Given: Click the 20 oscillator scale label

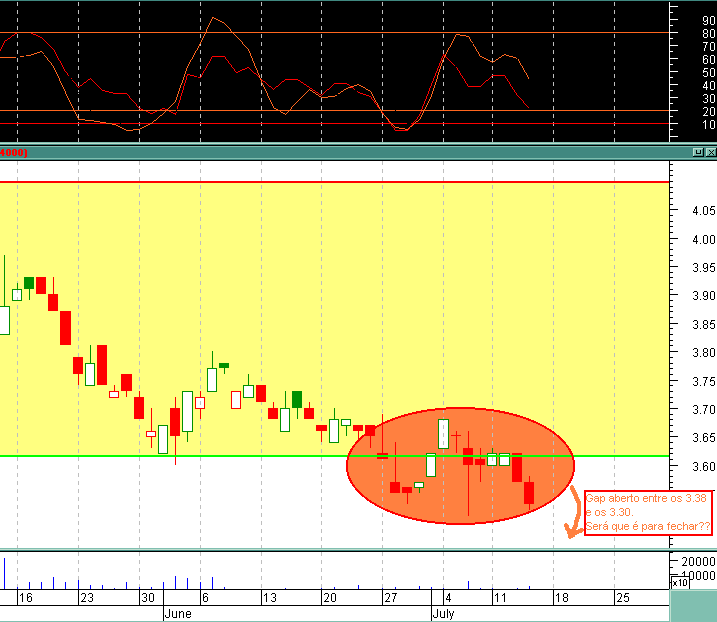Looking at the screenshot, I should click(x=709, y=112).
